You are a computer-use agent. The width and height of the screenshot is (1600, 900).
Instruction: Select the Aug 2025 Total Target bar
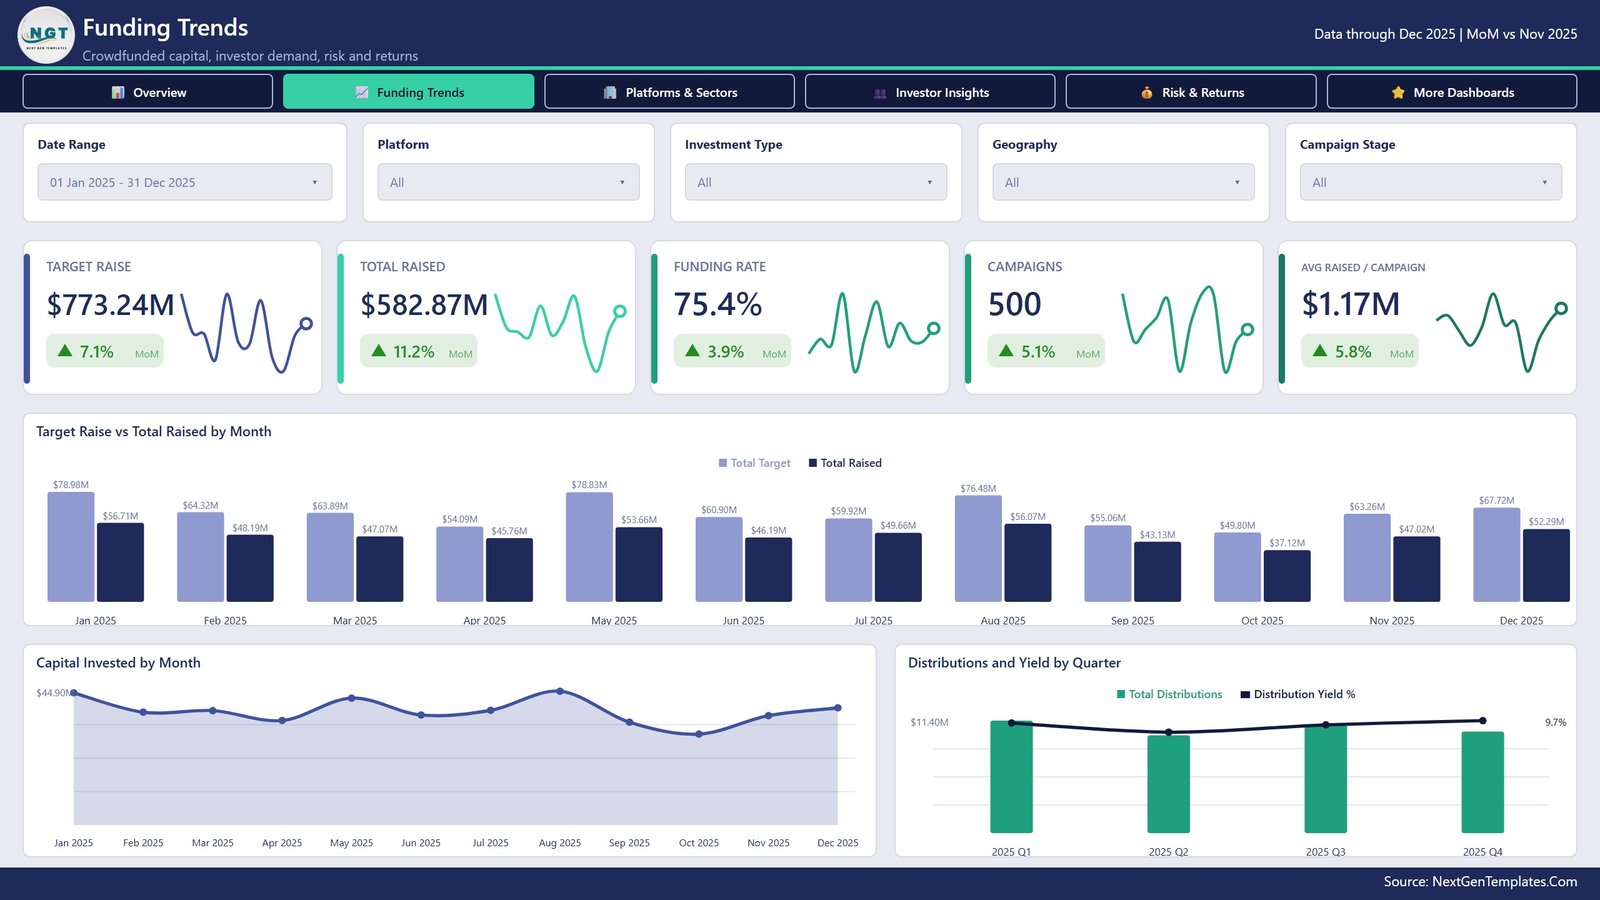(x=978, y=548)
